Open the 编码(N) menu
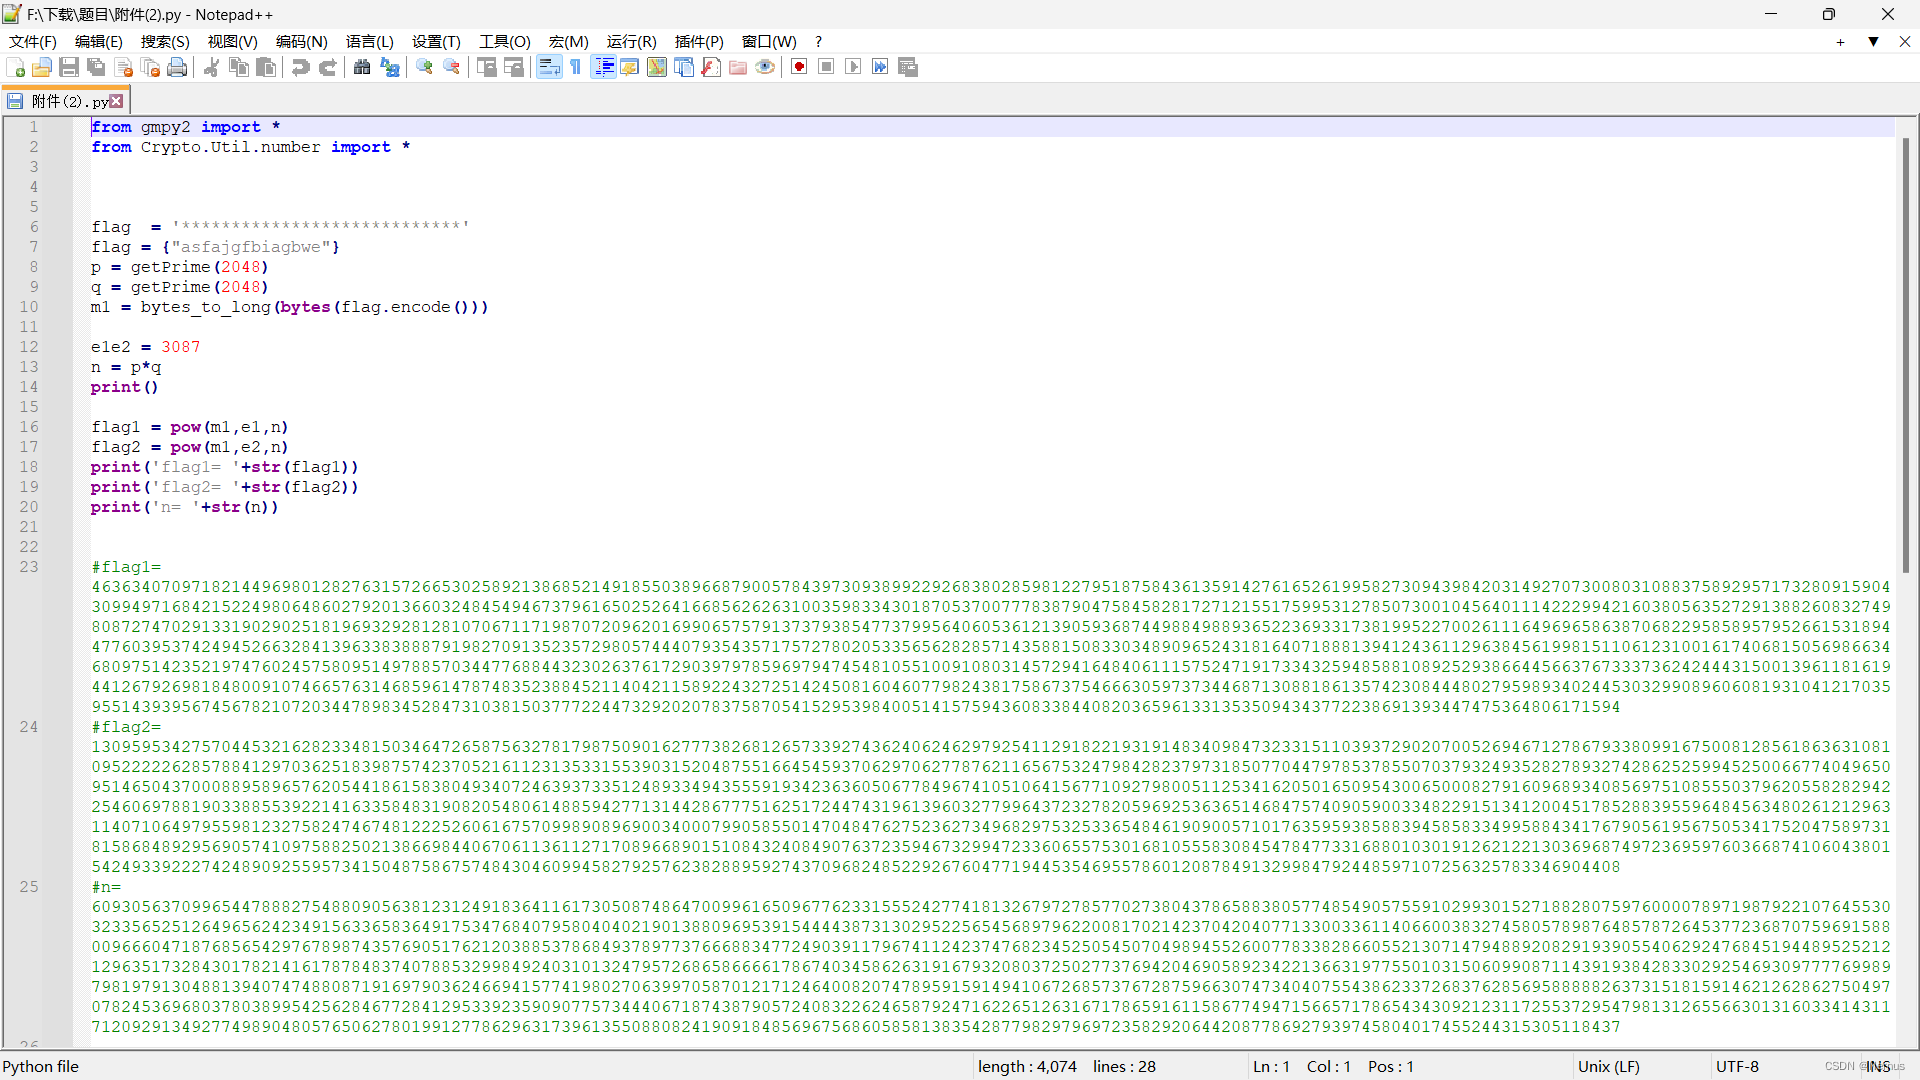The image size is (1920, 1080). 301,42
